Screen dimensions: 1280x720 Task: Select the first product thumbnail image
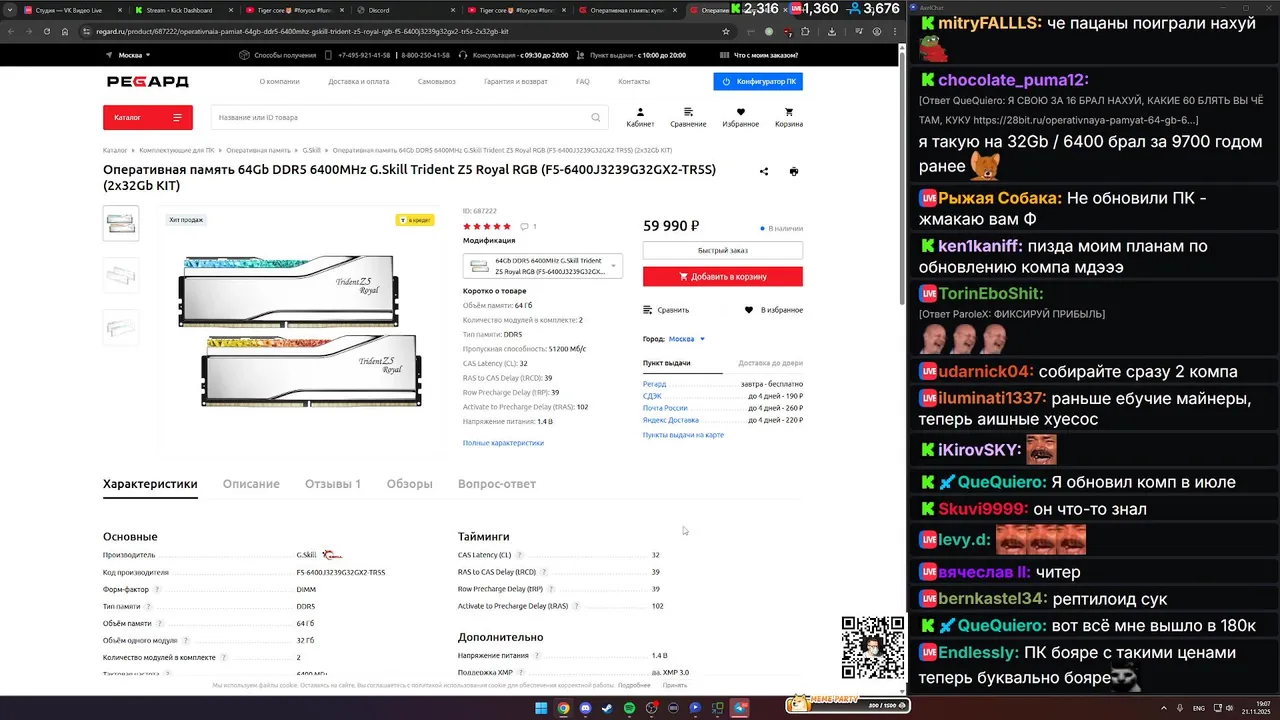click(121, 223)
